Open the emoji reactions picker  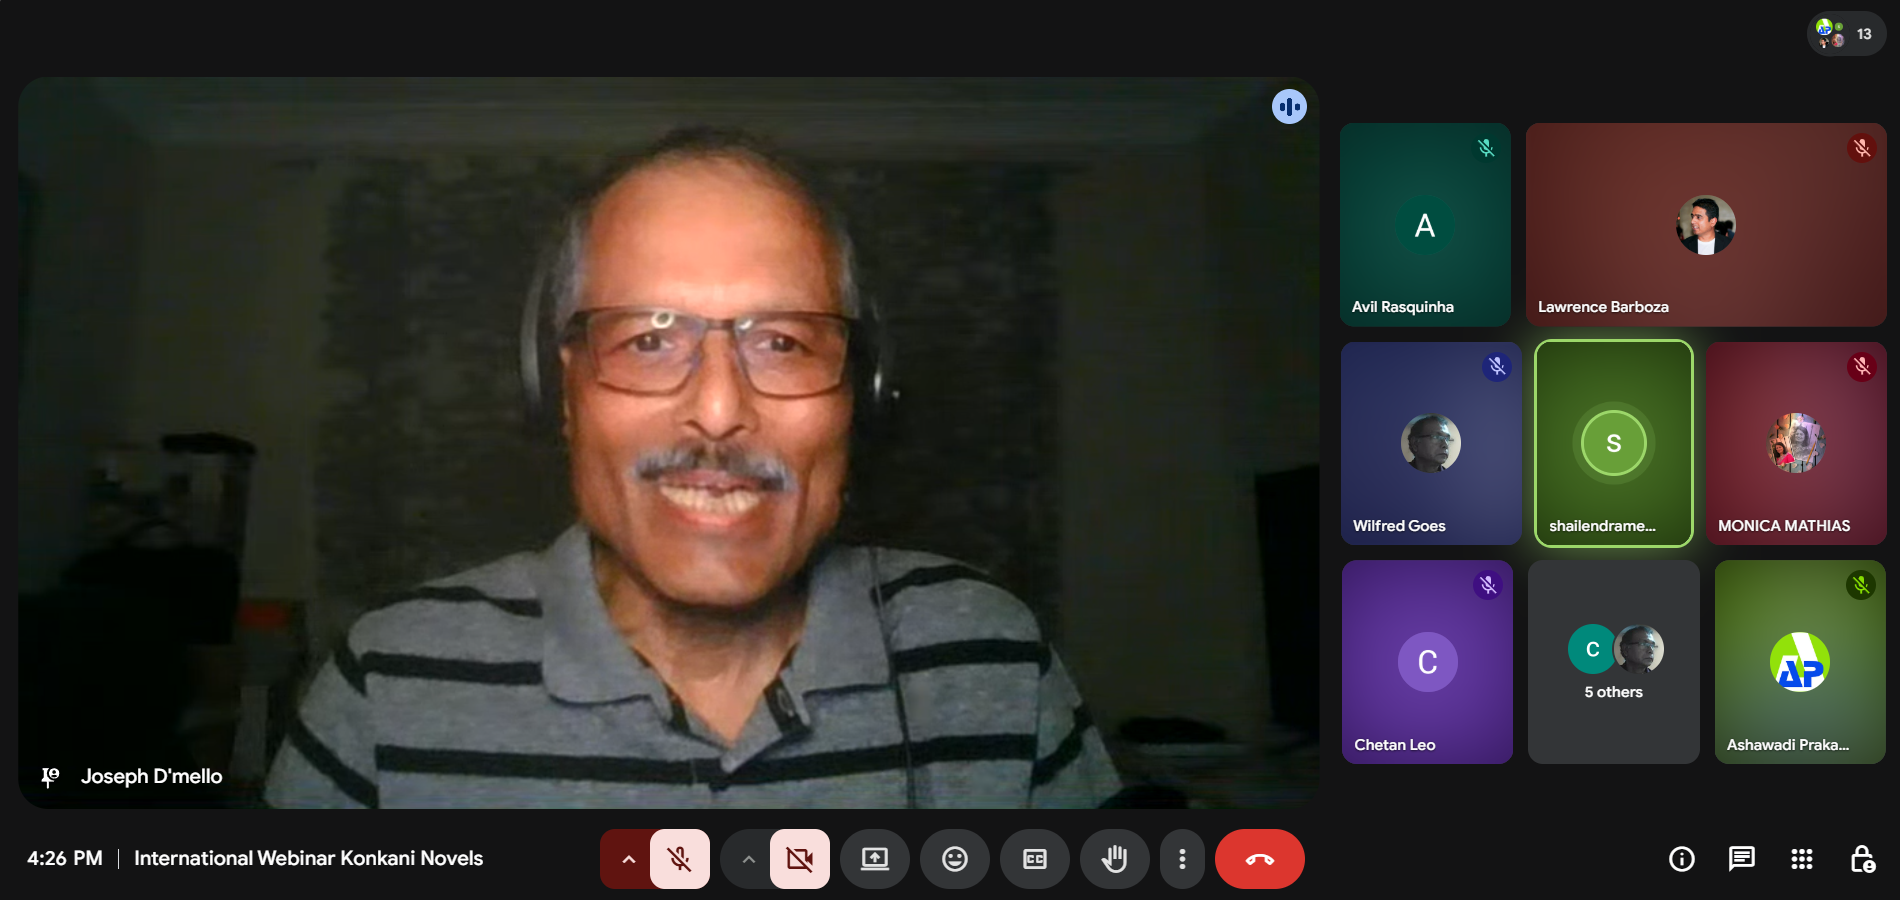click(x=955, y=859)
